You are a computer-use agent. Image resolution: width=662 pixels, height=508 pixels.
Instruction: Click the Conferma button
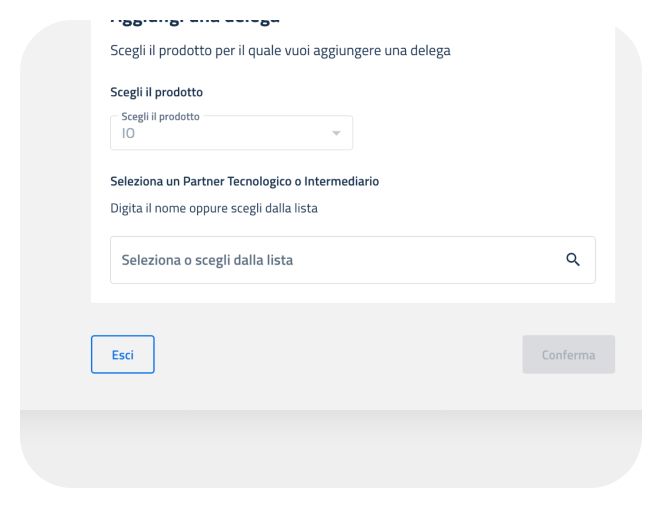coord(568,355)
